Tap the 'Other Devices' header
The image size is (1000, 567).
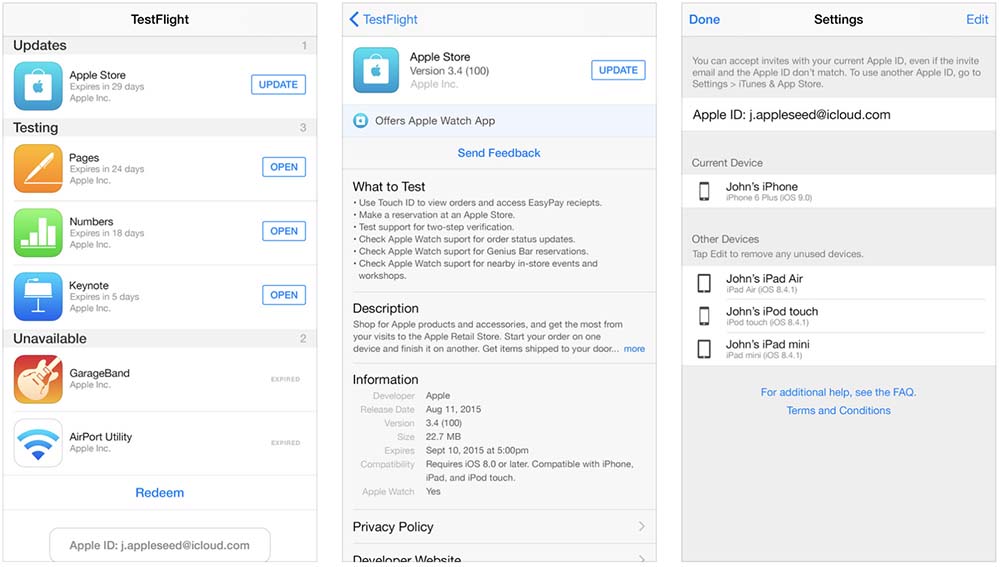point(725,239)
